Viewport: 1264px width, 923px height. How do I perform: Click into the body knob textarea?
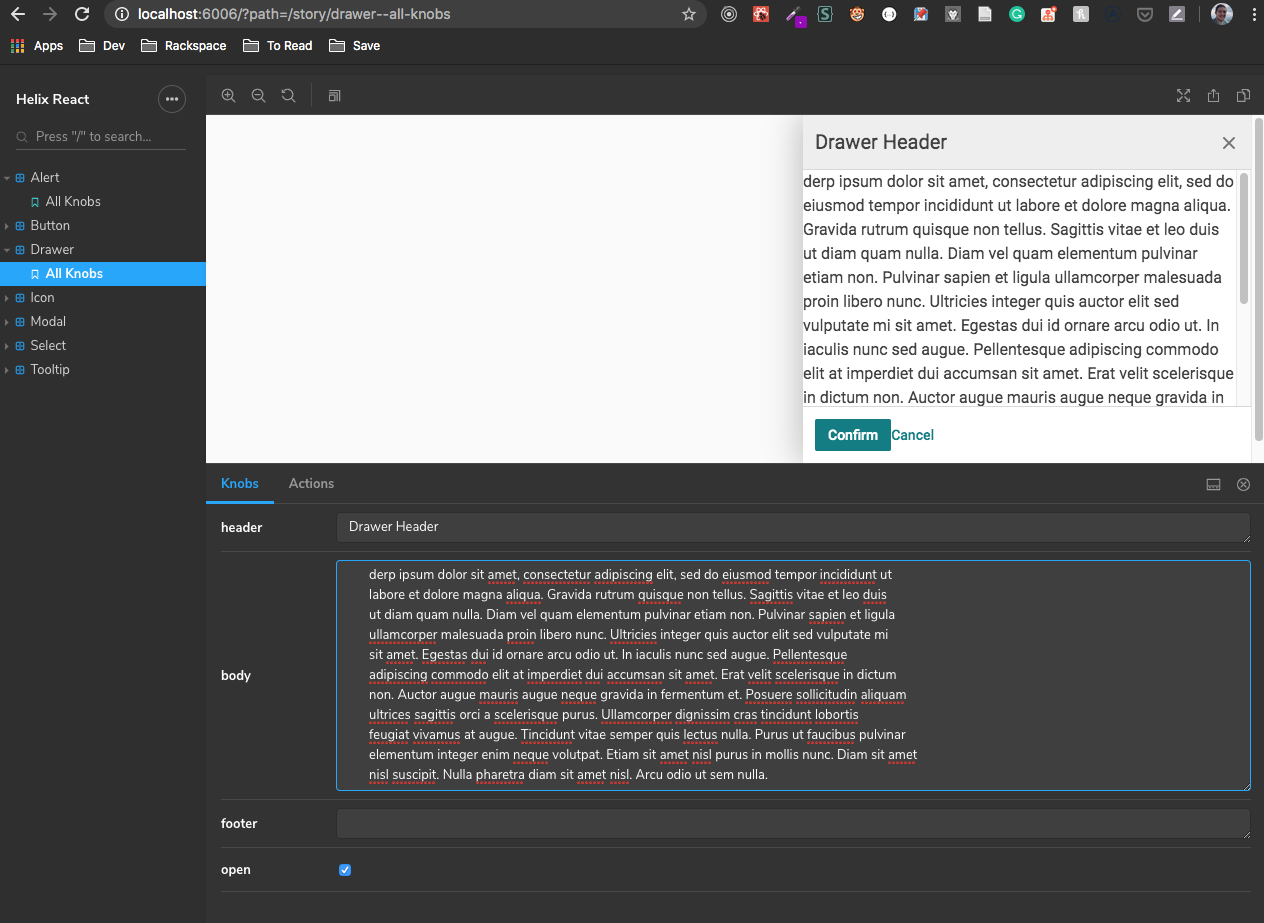point(793,675)
